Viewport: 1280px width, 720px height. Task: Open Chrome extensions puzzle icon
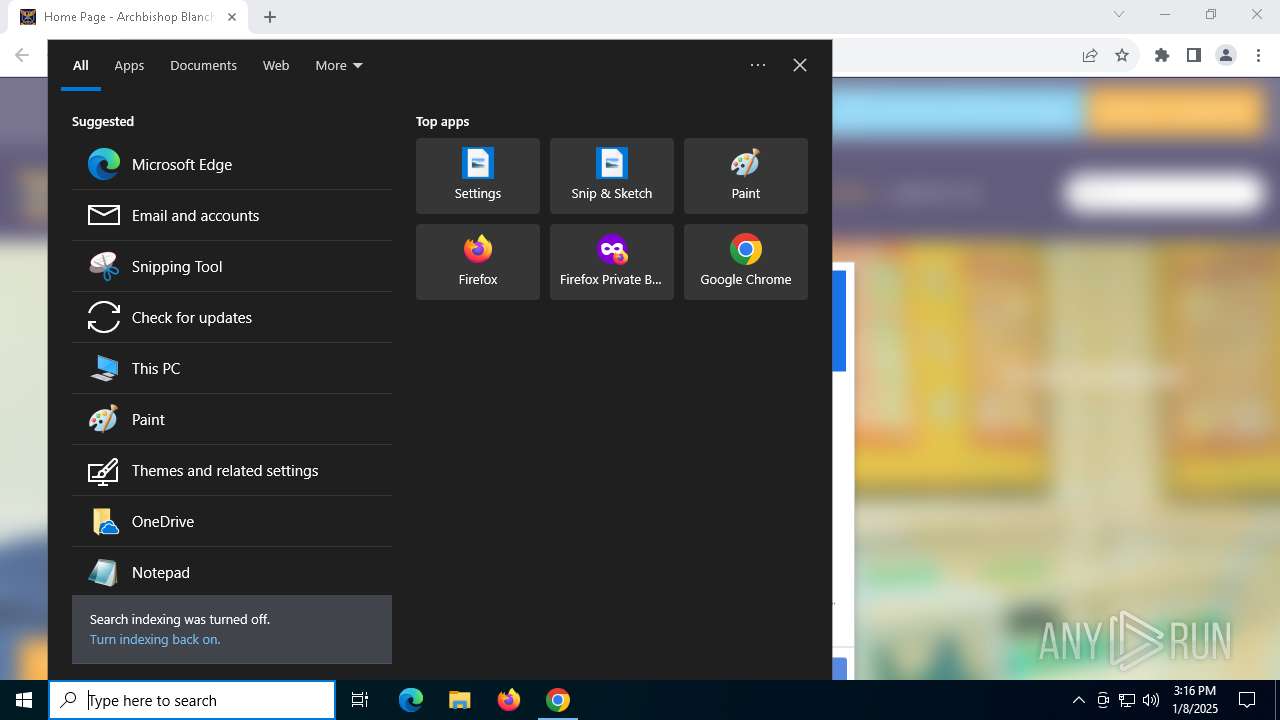[1162, 56]
